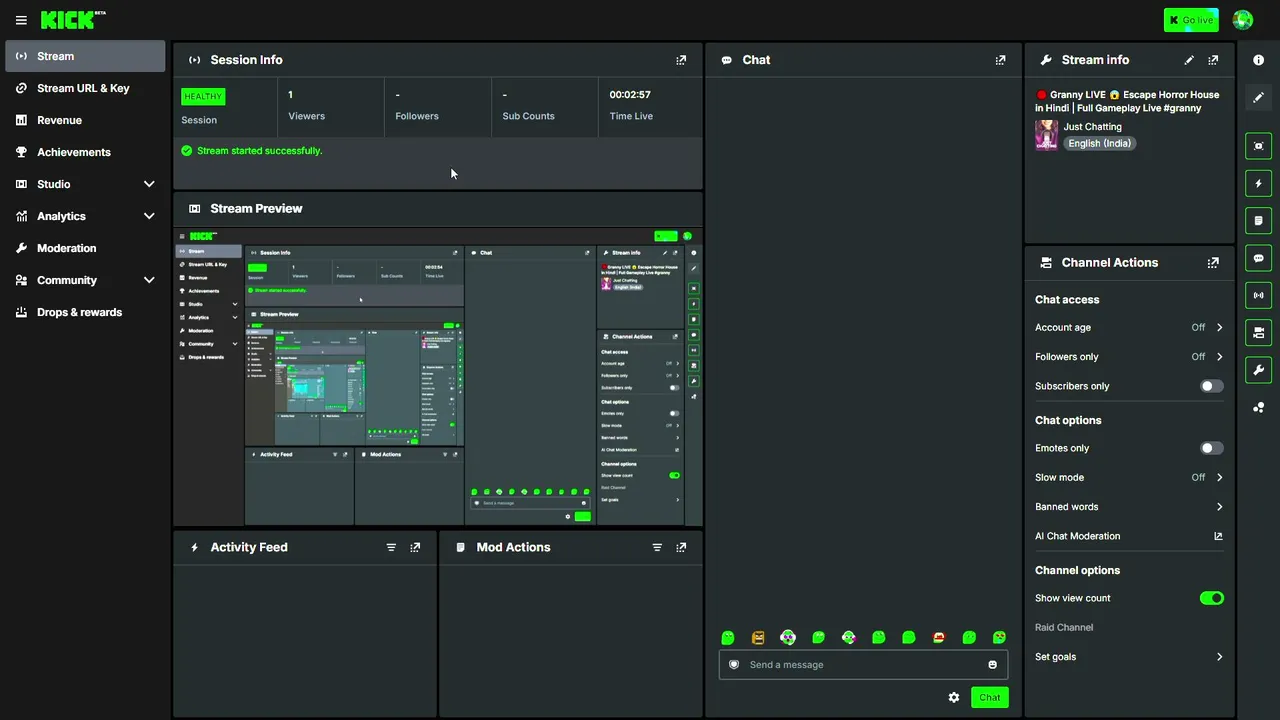
Task: Go to Stream URL & Key
Action: 85,88
